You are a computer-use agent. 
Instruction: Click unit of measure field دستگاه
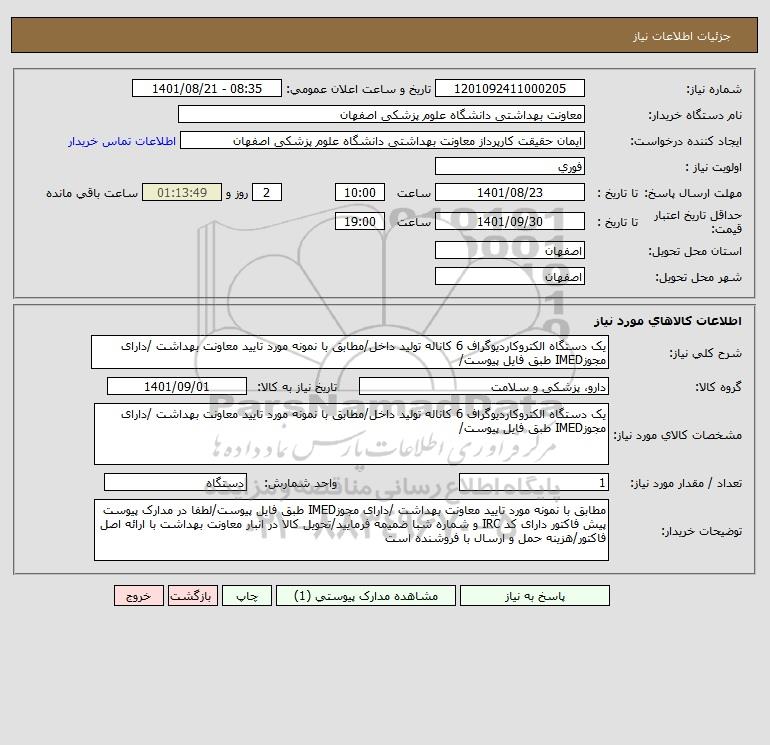[175, 482]
